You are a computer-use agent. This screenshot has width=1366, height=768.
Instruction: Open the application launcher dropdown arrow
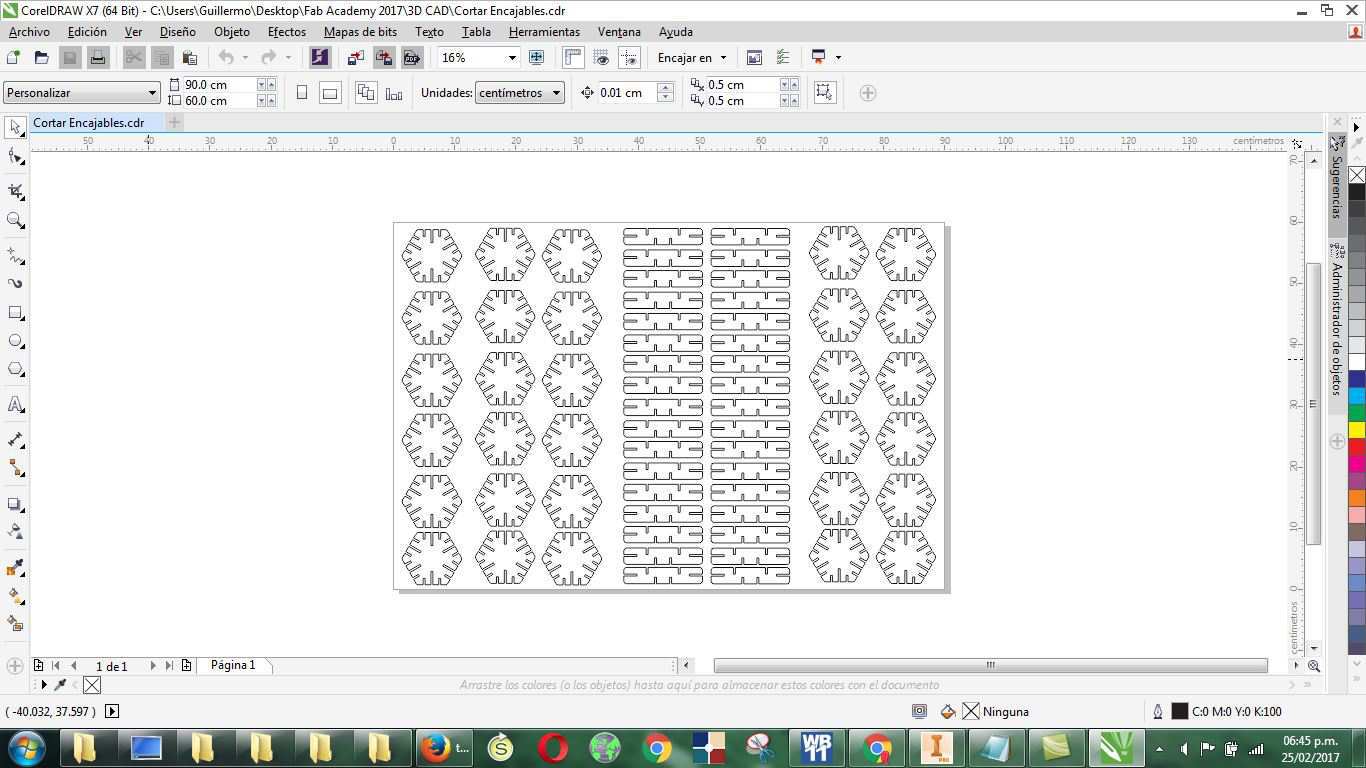click(838, 58)
